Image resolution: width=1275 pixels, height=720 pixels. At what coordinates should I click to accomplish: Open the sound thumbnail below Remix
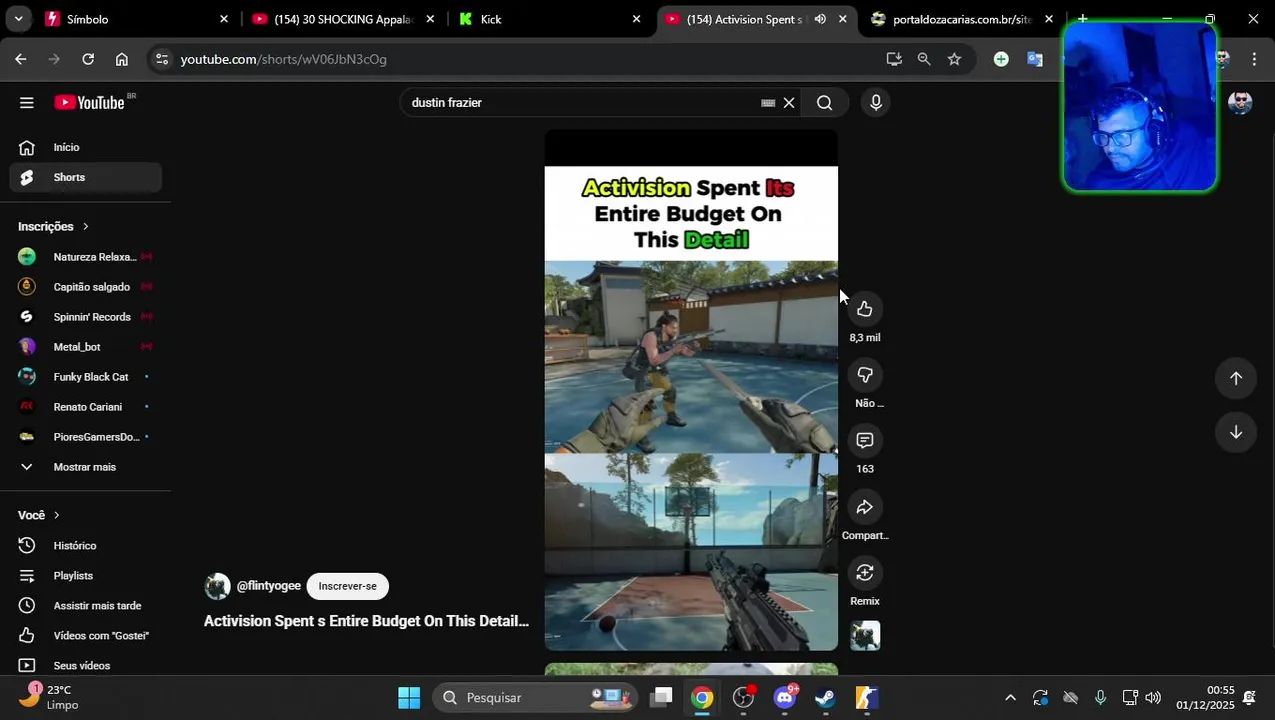coord(865,636)
